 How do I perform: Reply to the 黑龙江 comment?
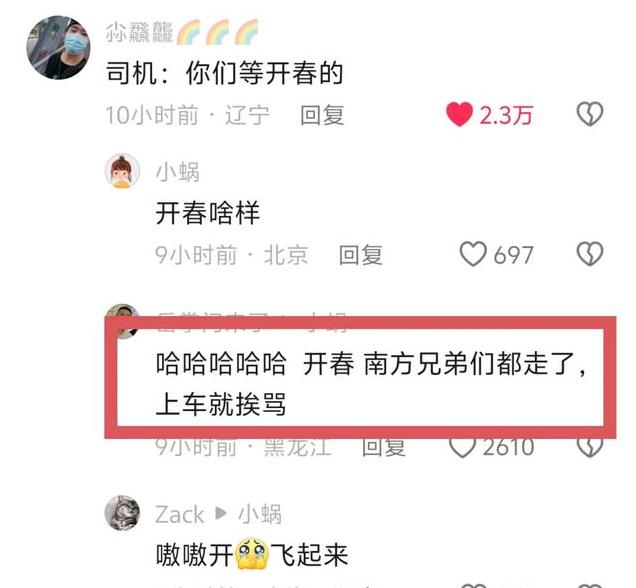pyautogui.click(x=383, y=448)
